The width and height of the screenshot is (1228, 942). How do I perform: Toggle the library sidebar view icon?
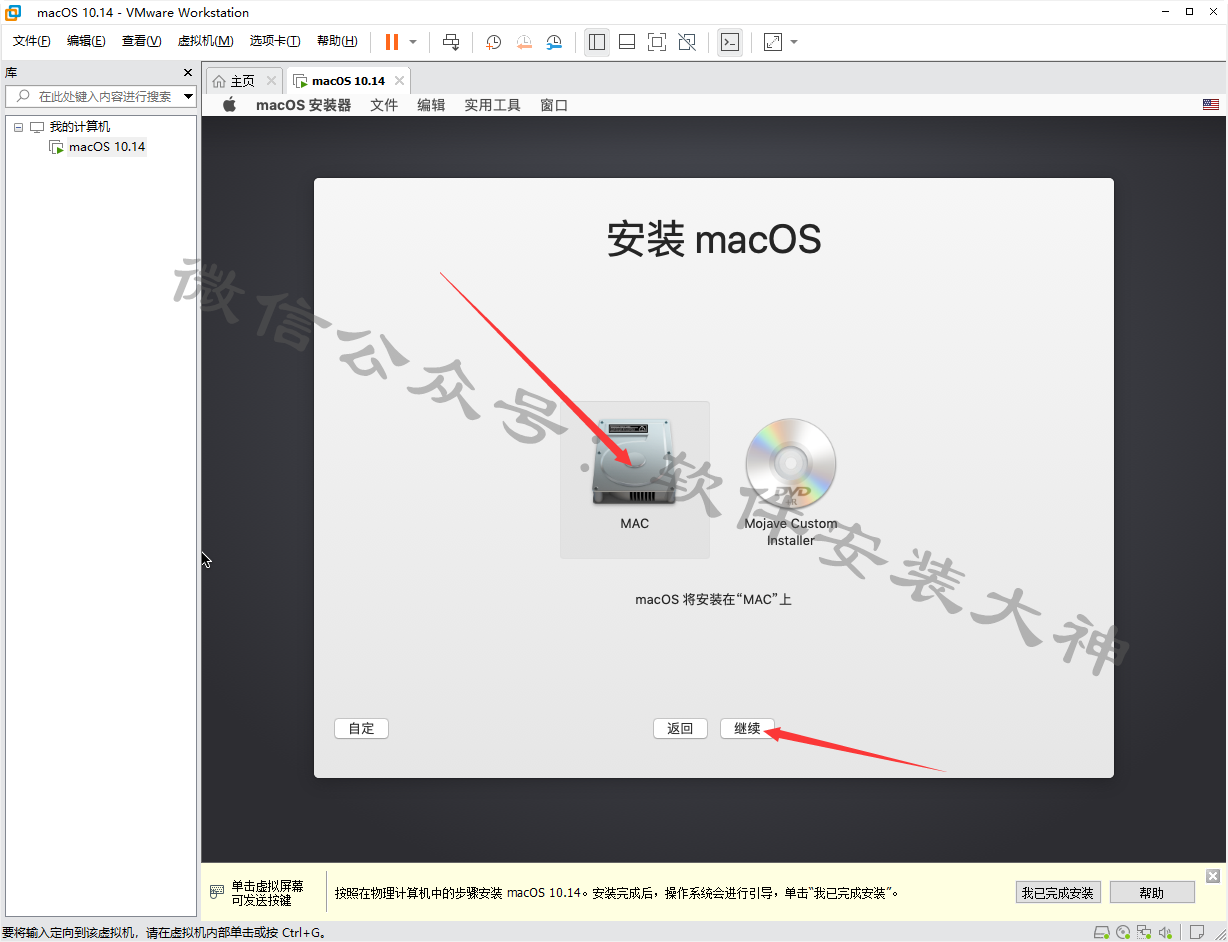[x=597, y=42]
